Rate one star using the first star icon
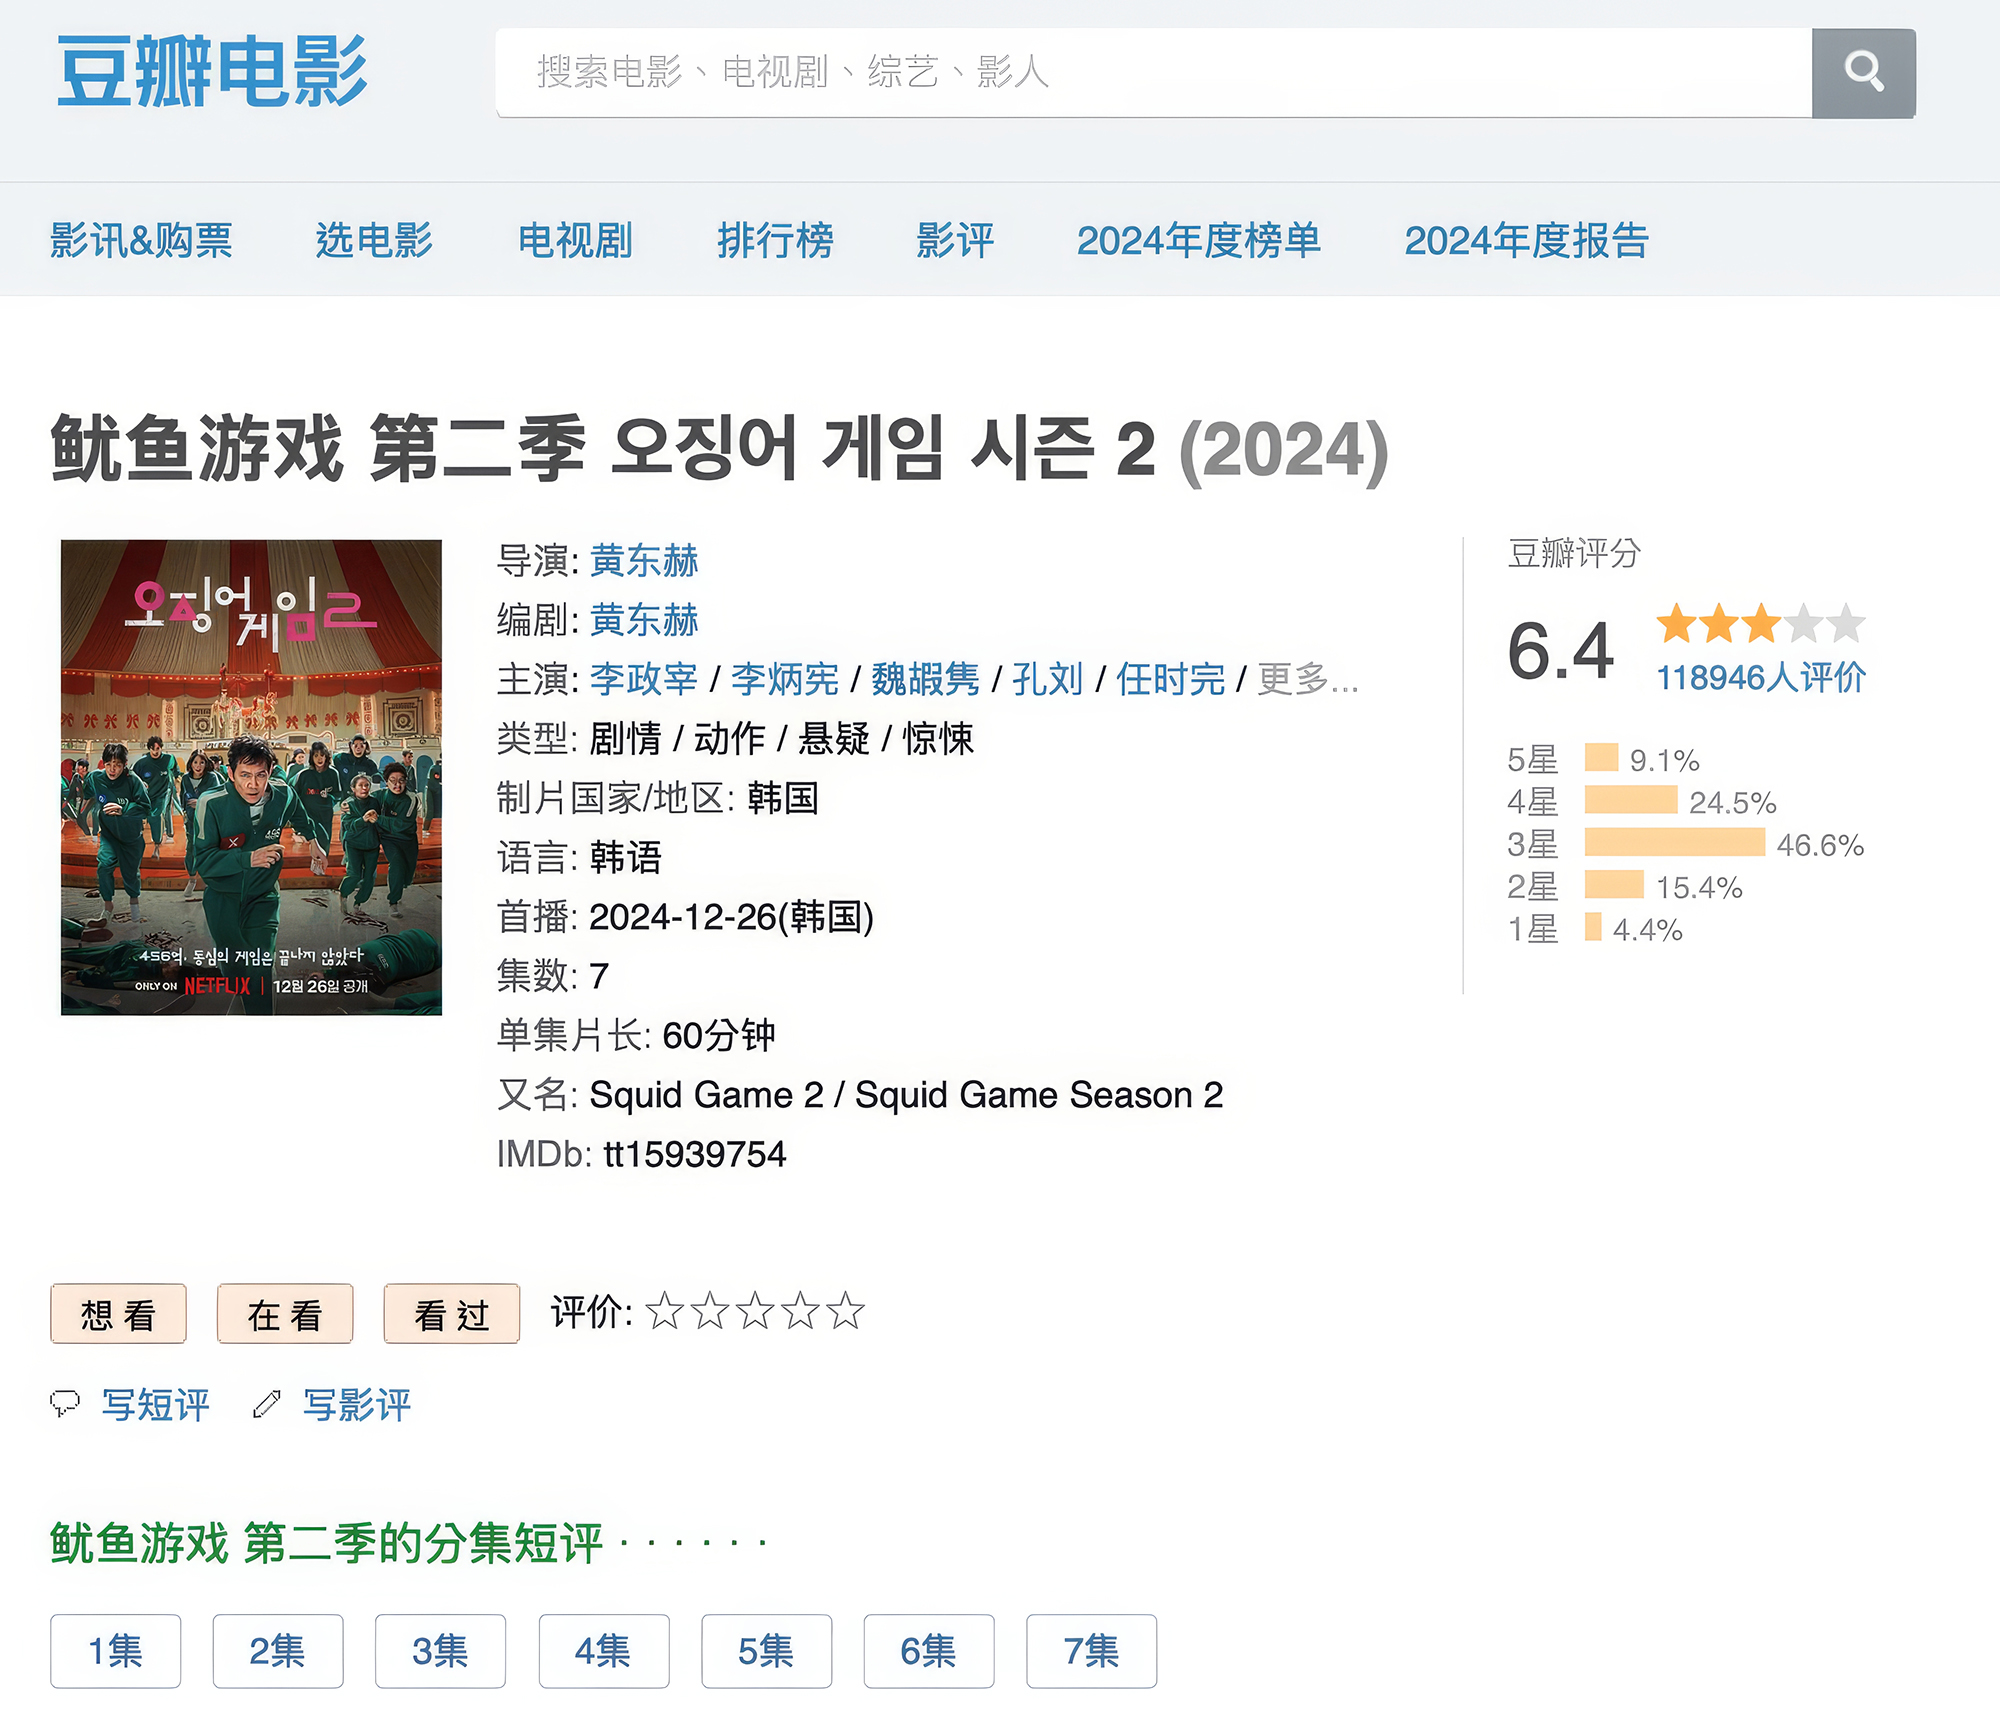2000x1726 pixels. click(x=664, y=1310)
